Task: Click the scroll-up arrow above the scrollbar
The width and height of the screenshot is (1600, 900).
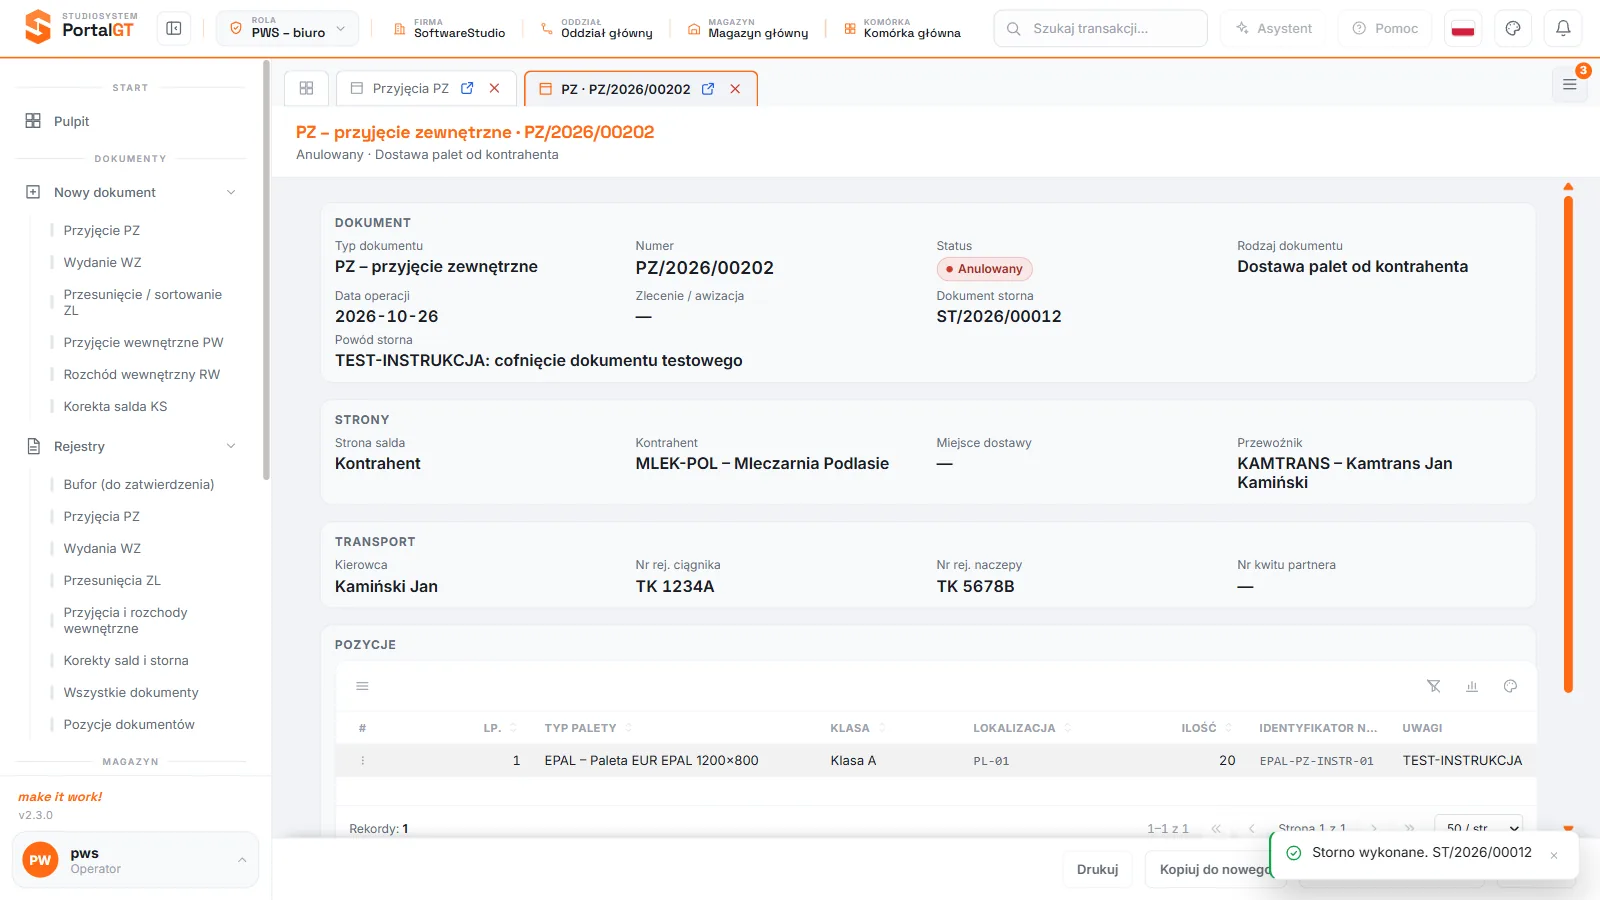Action: [x=1568, y=187]
